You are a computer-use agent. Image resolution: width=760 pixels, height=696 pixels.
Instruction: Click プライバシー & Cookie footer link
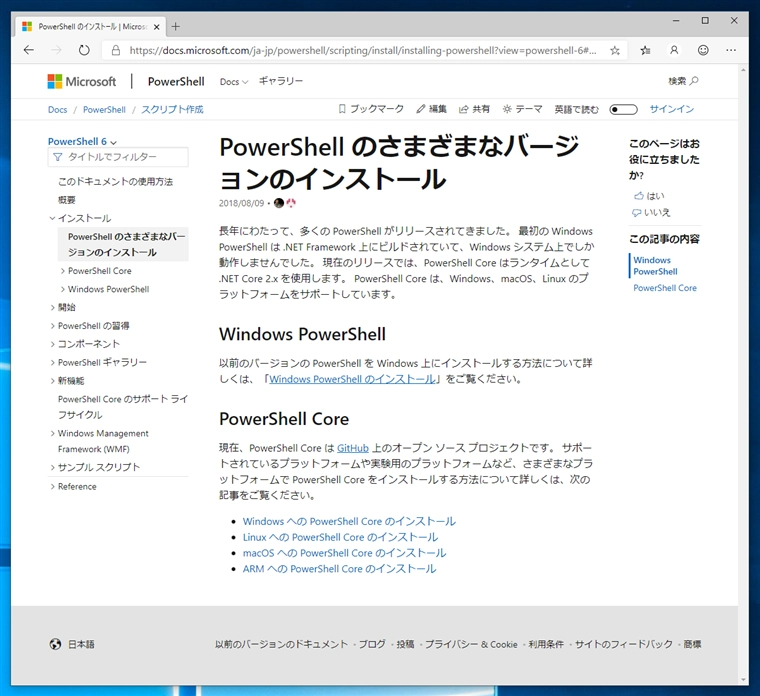coord(471,644)
